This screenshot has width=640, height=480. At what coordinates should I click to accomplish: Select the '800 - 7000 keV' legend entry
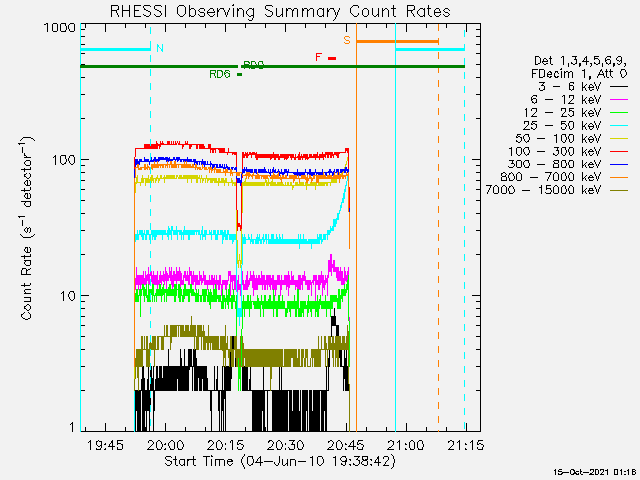tap(564, 177)
